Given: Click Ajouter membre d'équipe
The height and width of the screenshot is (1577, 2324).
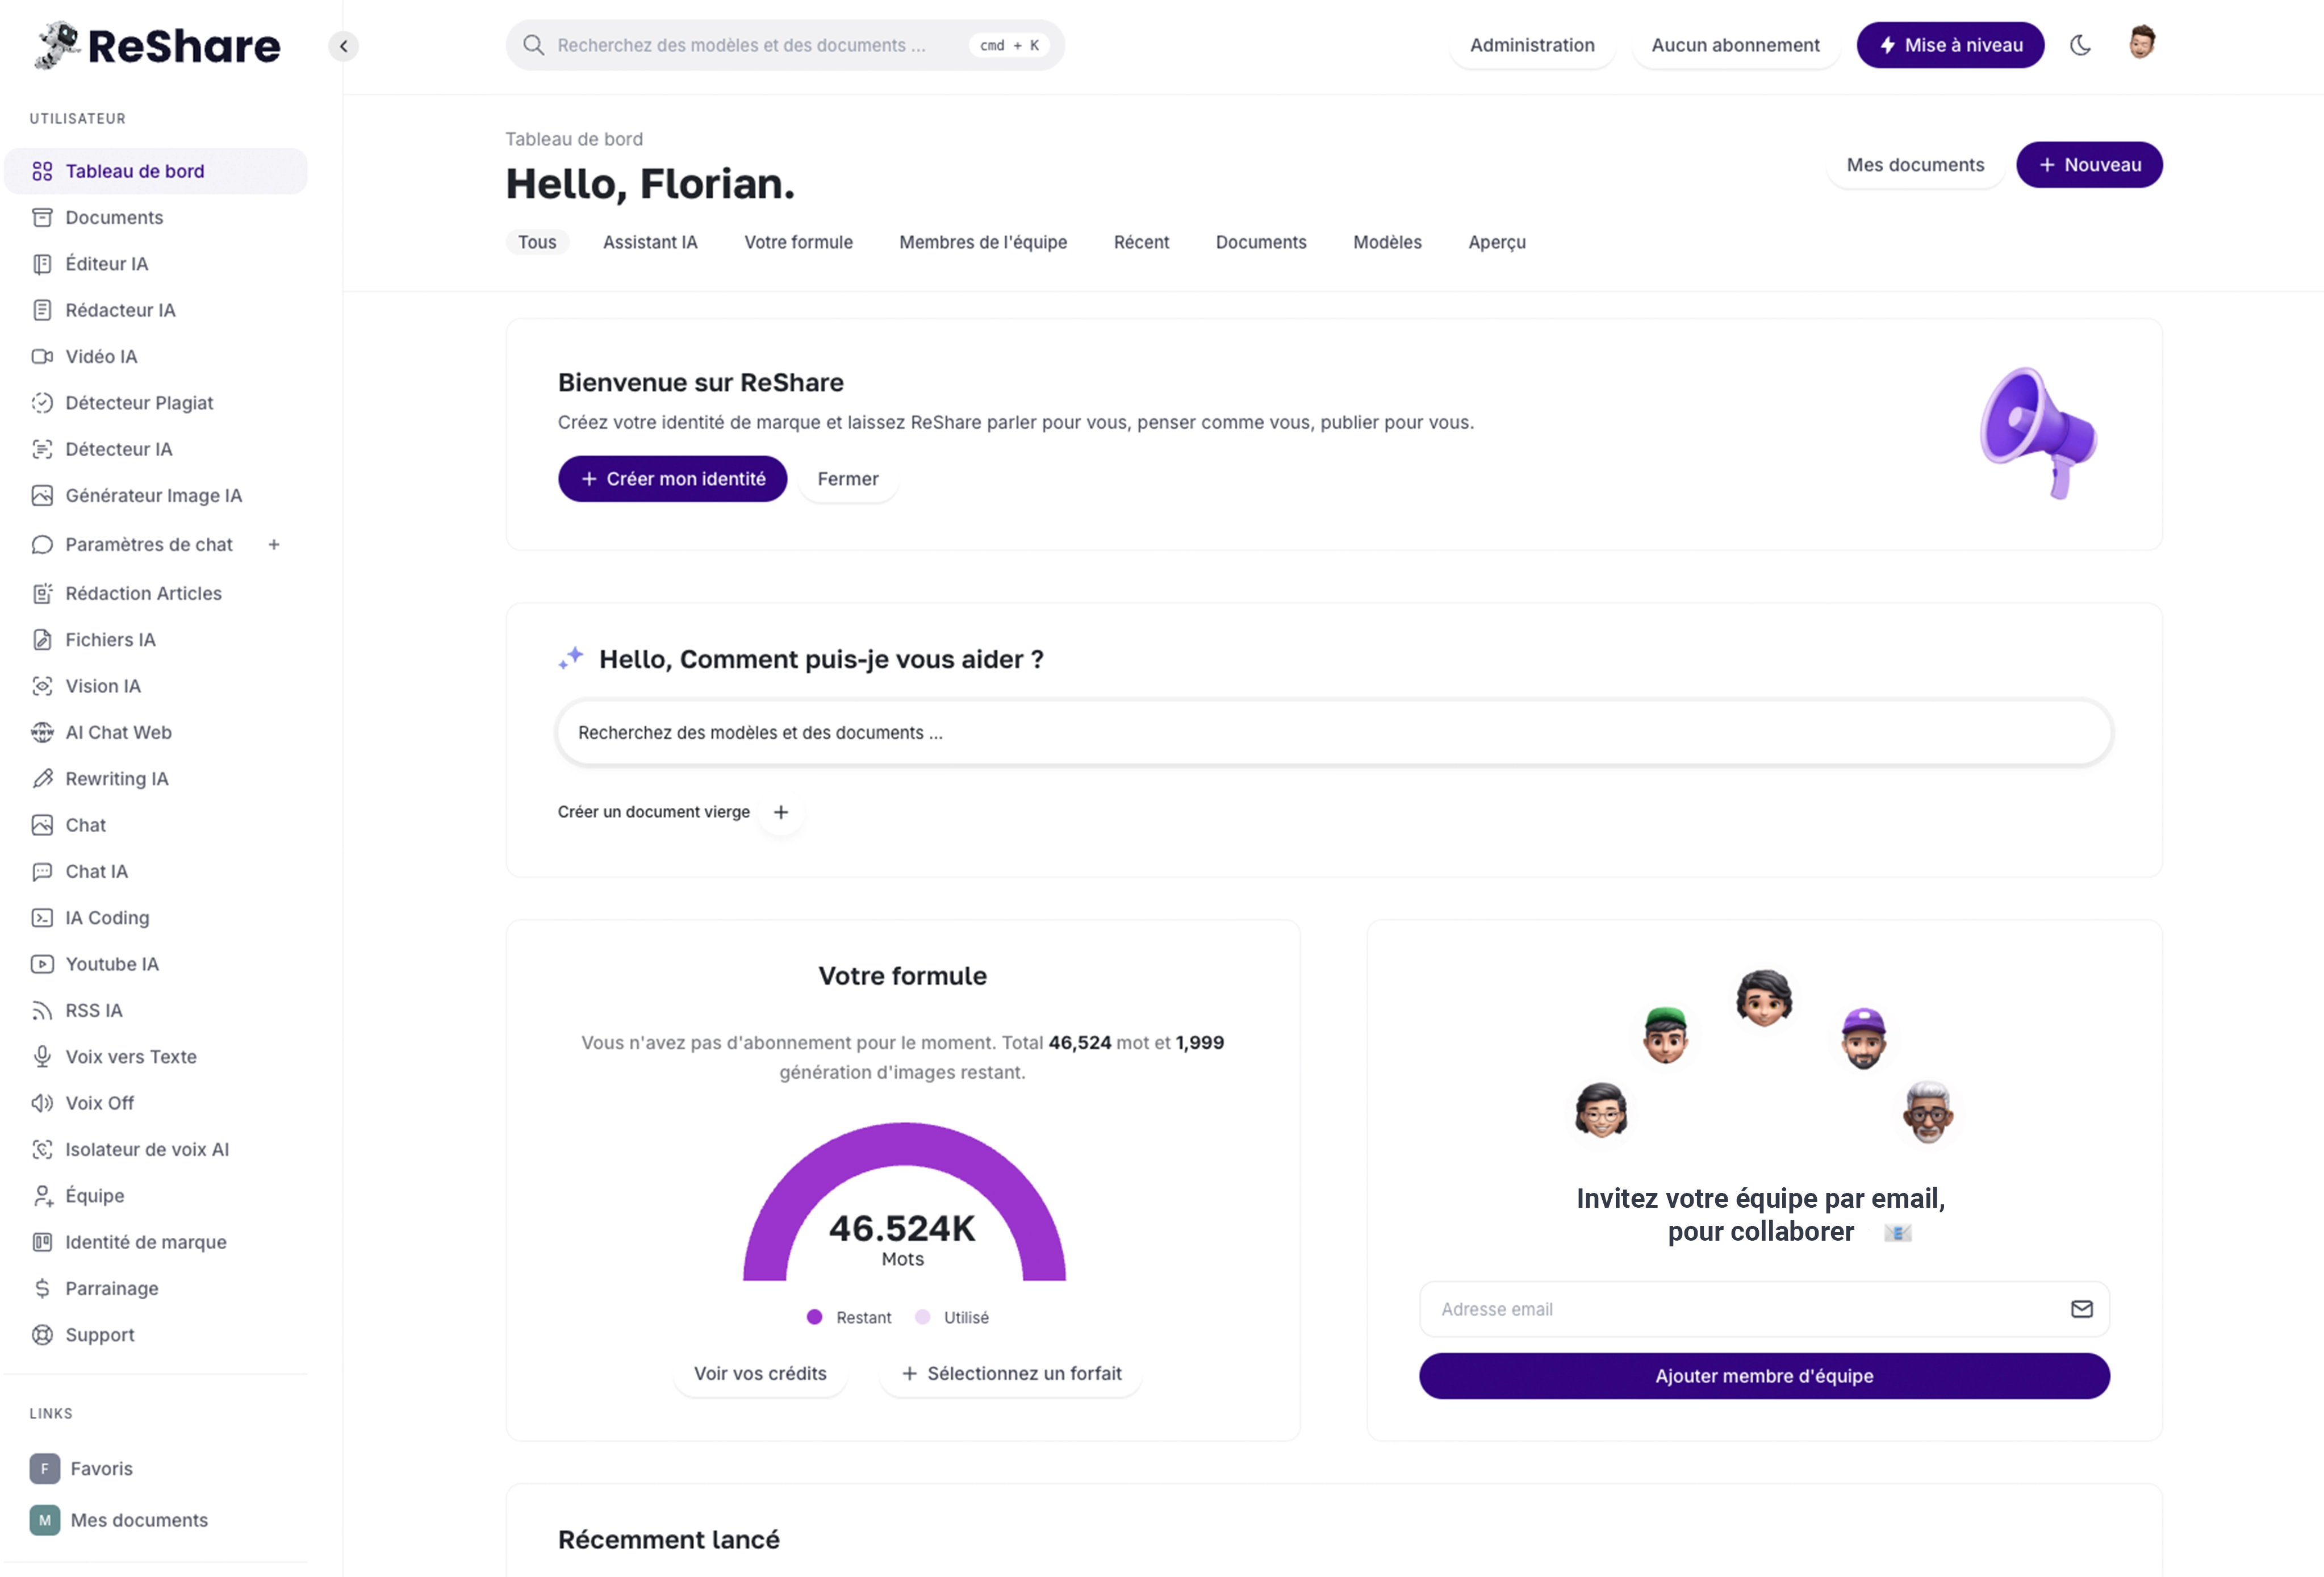Looking at the screenshot, I should [1764, 1376].
